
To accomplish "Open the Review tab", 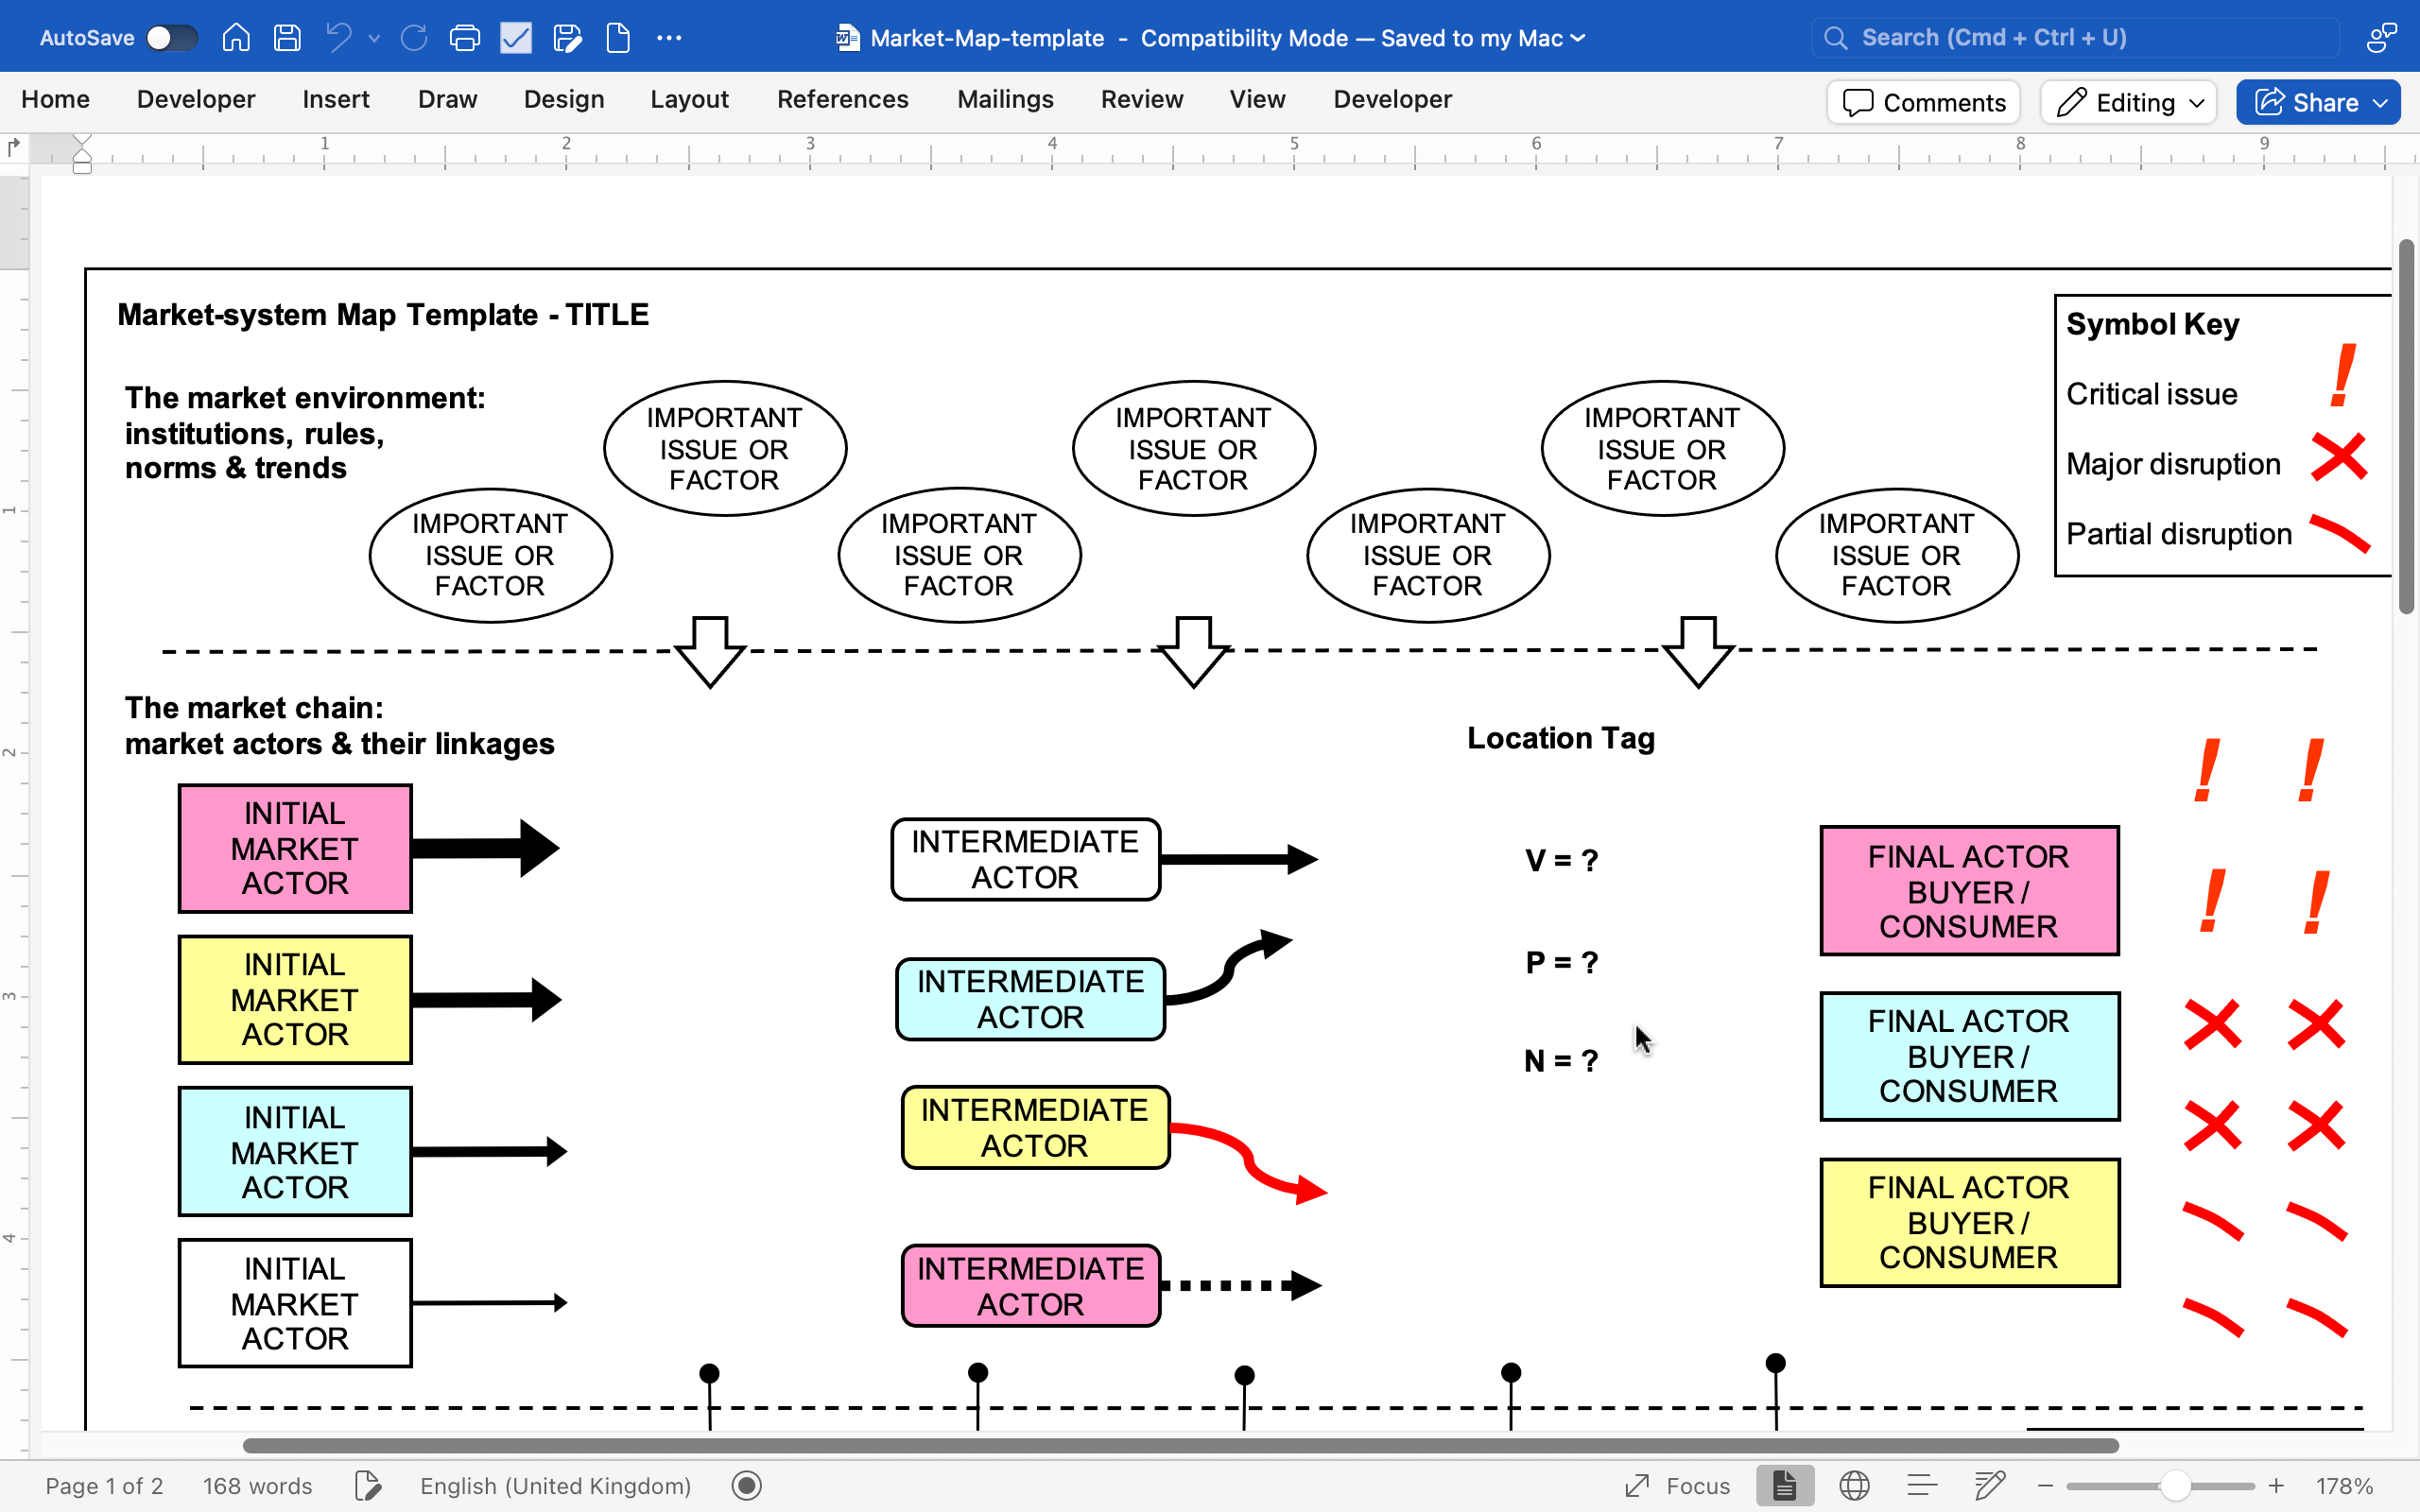I will 1142,99.
